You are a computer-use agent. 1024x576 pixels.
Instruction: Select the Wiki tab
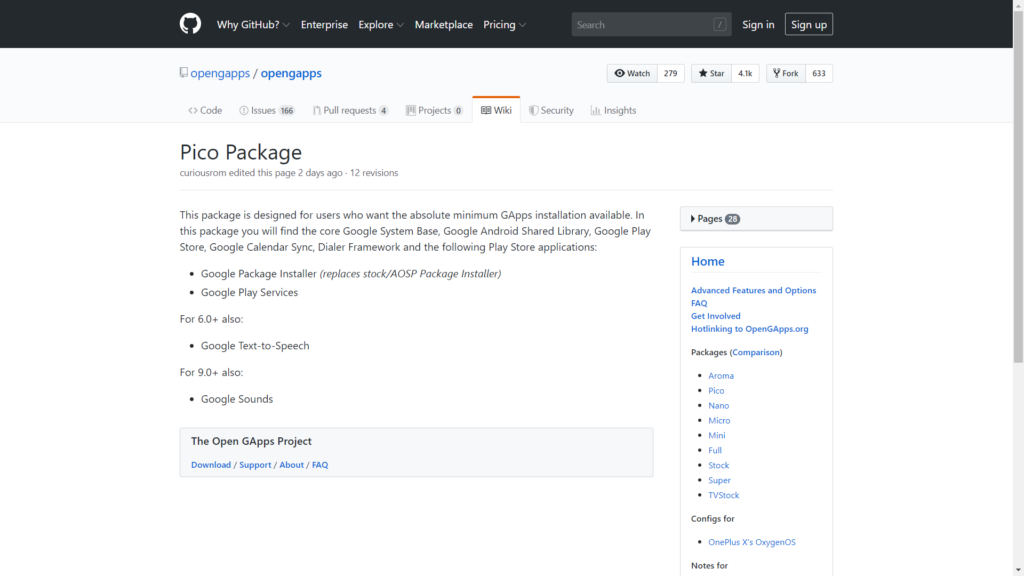[496, 110]
